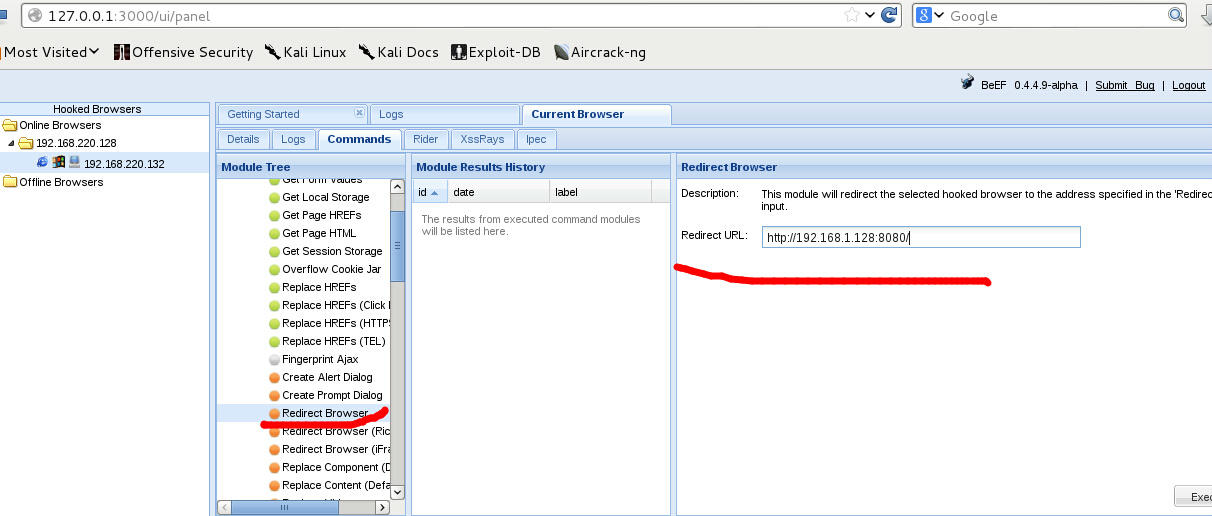Open the search engine selector dropdown
Screen dimensions: 1212x516
931,15
